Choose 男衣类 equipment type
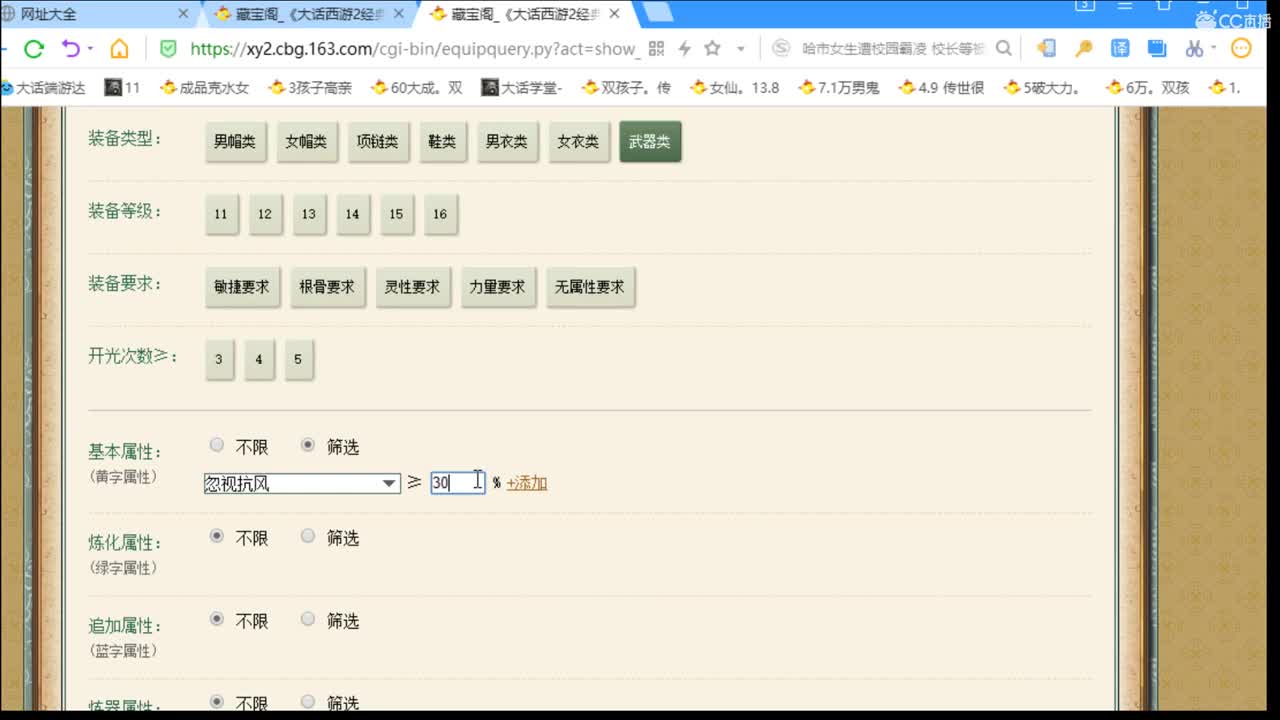1280x720 pixels. pos(506,141)
